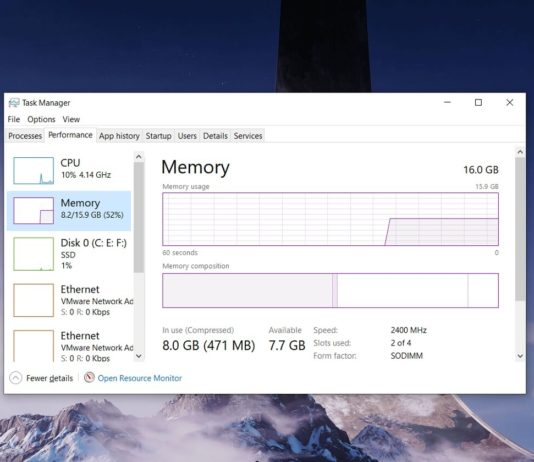Click the details pane scrollbar thumb

(520, 229)
